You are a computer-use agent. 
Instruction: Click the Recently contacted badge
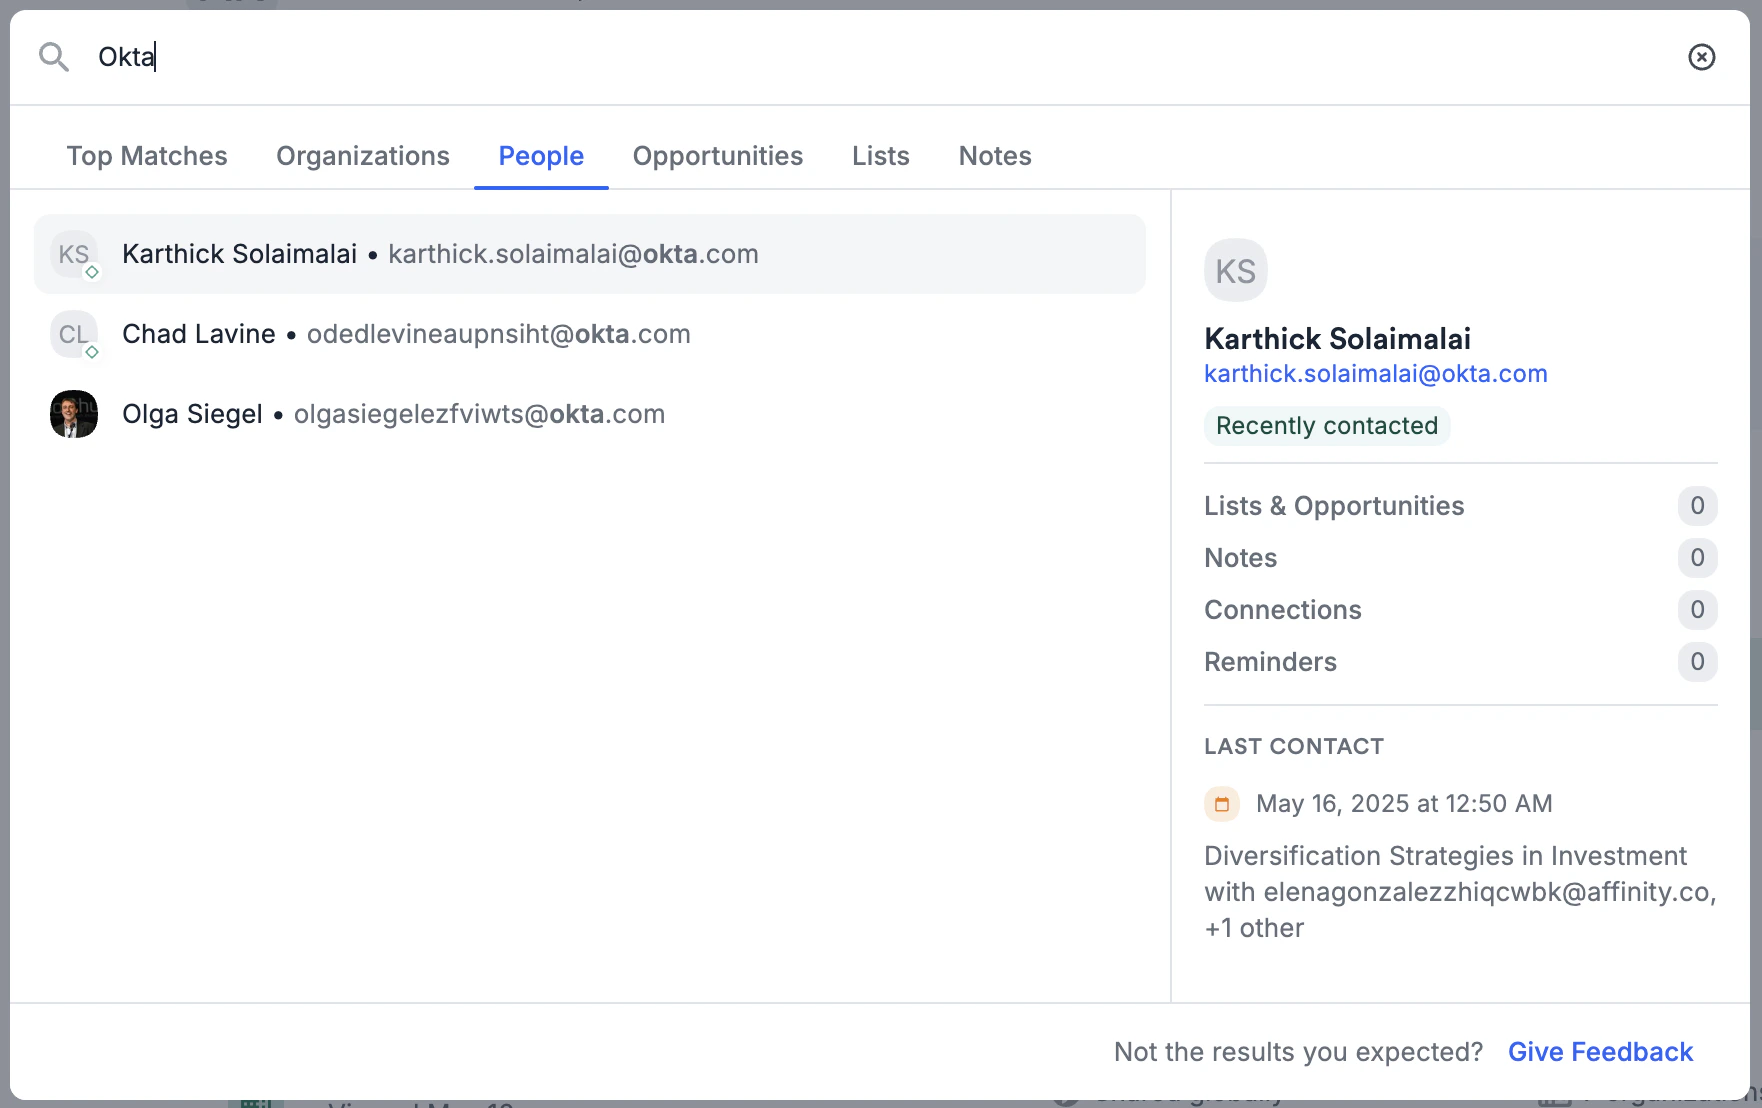coord(1327,426)
